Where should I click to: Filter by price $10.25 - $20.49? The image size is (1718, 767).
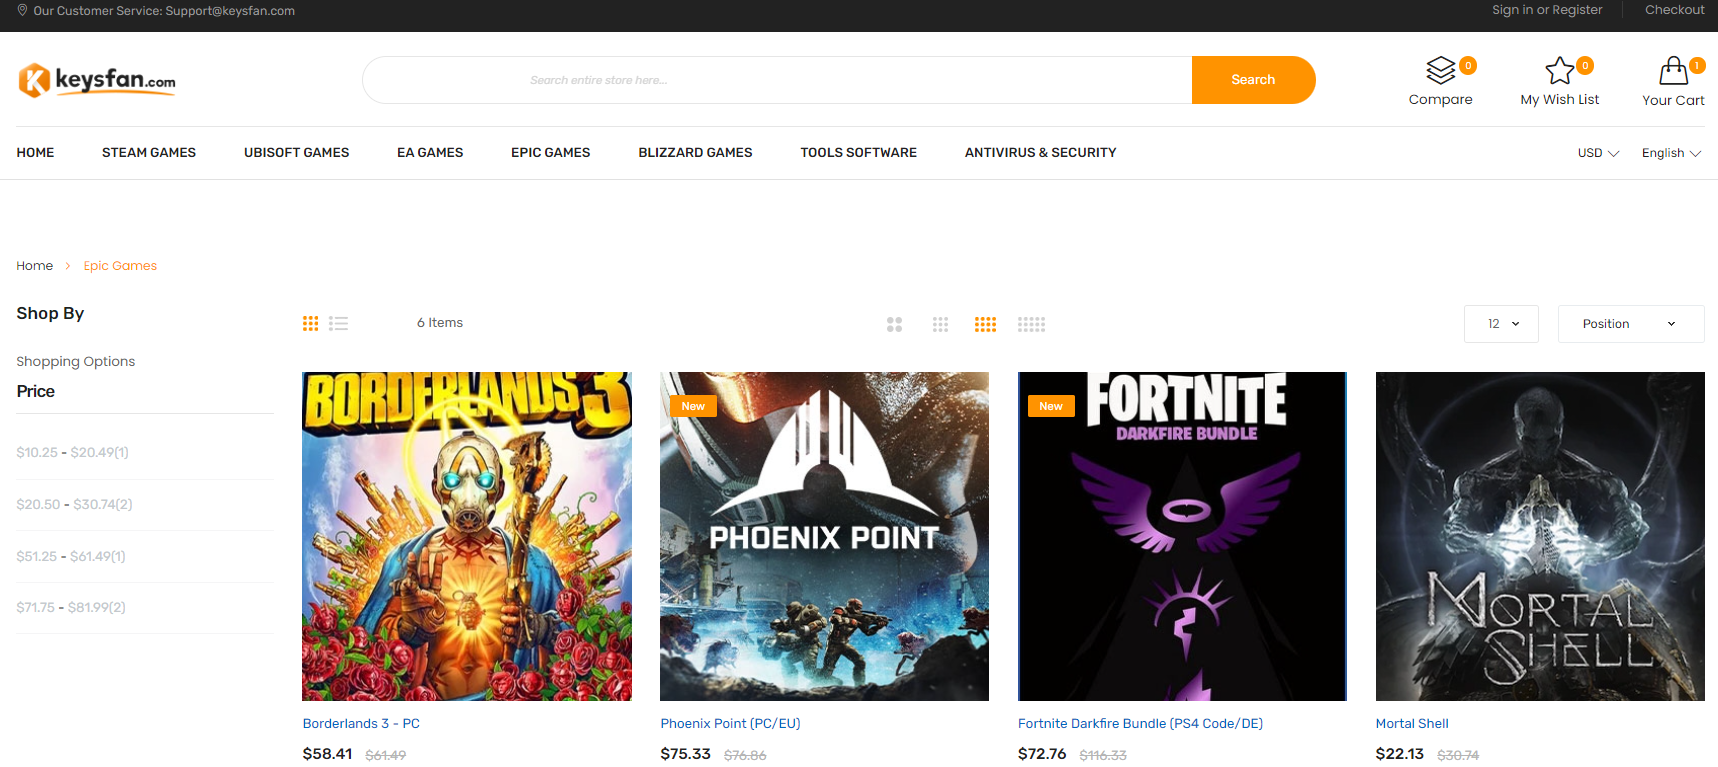[x=72, y=453]
